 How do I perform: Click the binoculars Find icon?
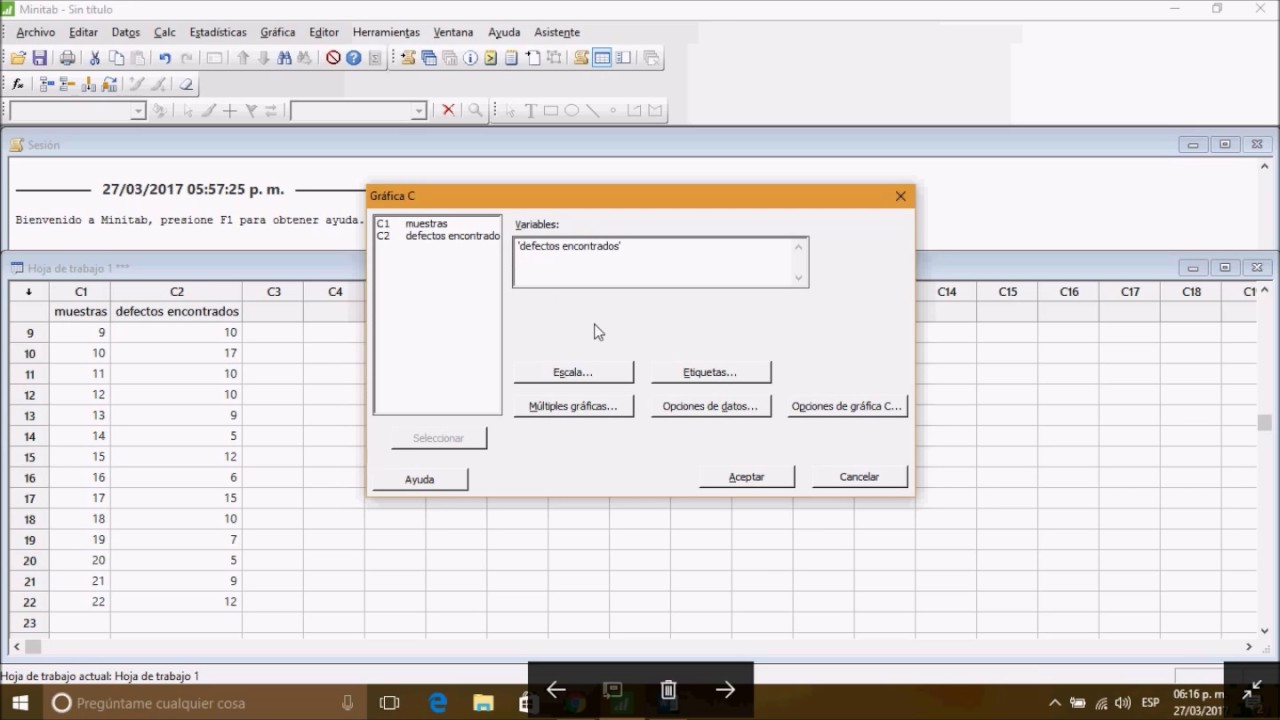click(x=284, y=58)
